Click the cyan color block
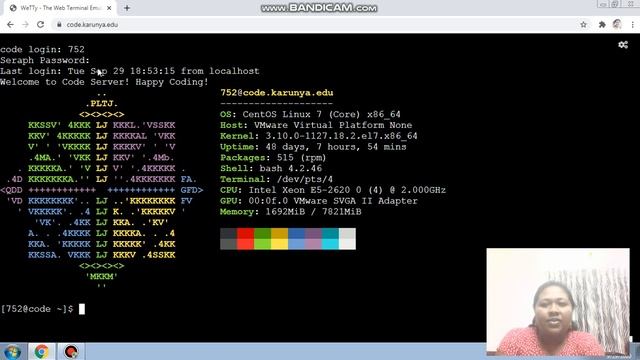 pos(330,239)
